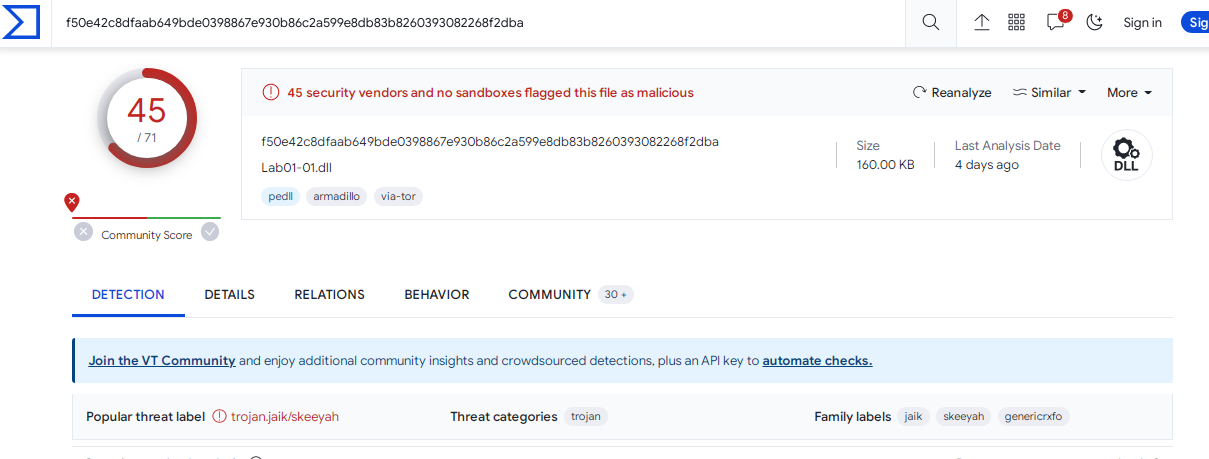The image size is (1209, 459).
Task: Follow the automate checks link
Action: pos(817,361)
